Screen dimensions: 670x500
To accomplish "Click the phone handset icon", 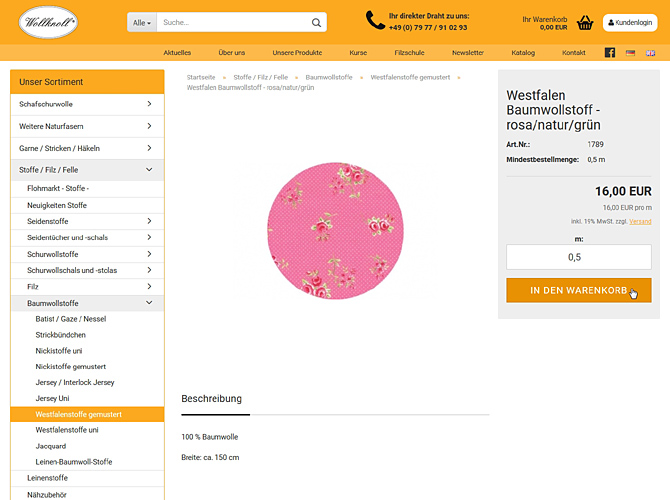I will pos(375,21).
